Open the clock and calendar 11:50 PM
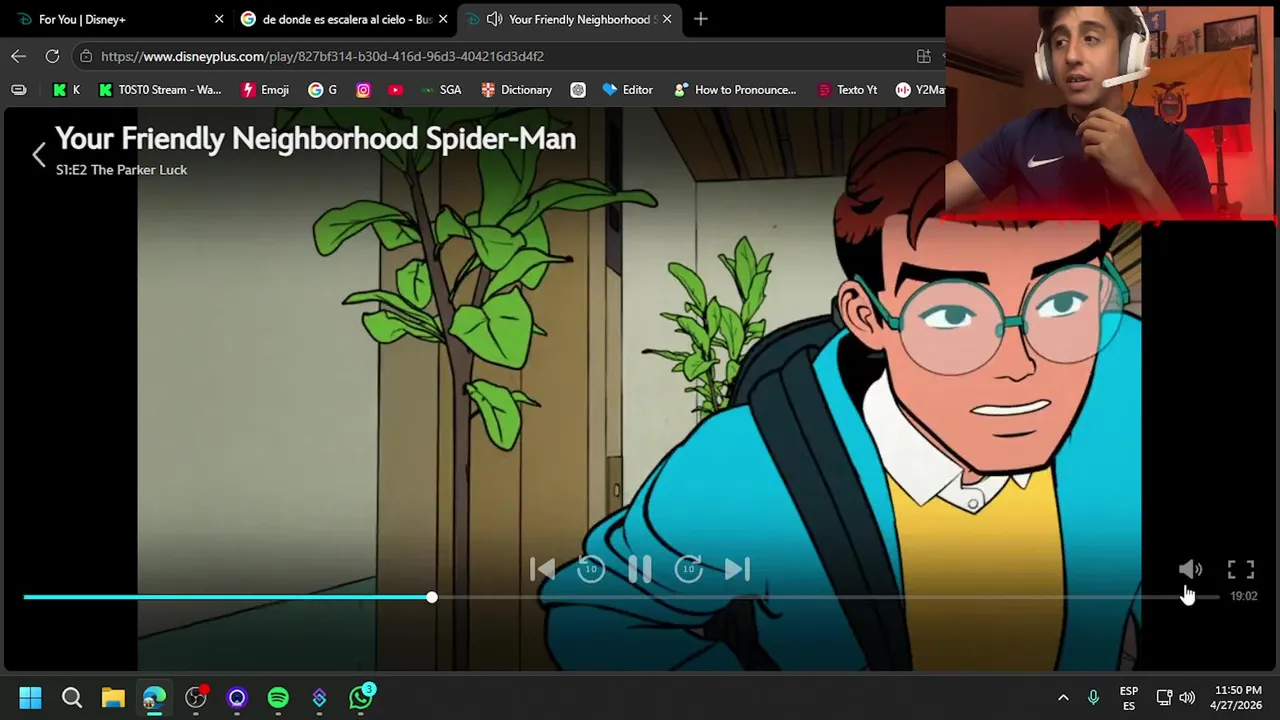Image resolution: width=1280 pixels, height=720 pixels. (1237, 698)
